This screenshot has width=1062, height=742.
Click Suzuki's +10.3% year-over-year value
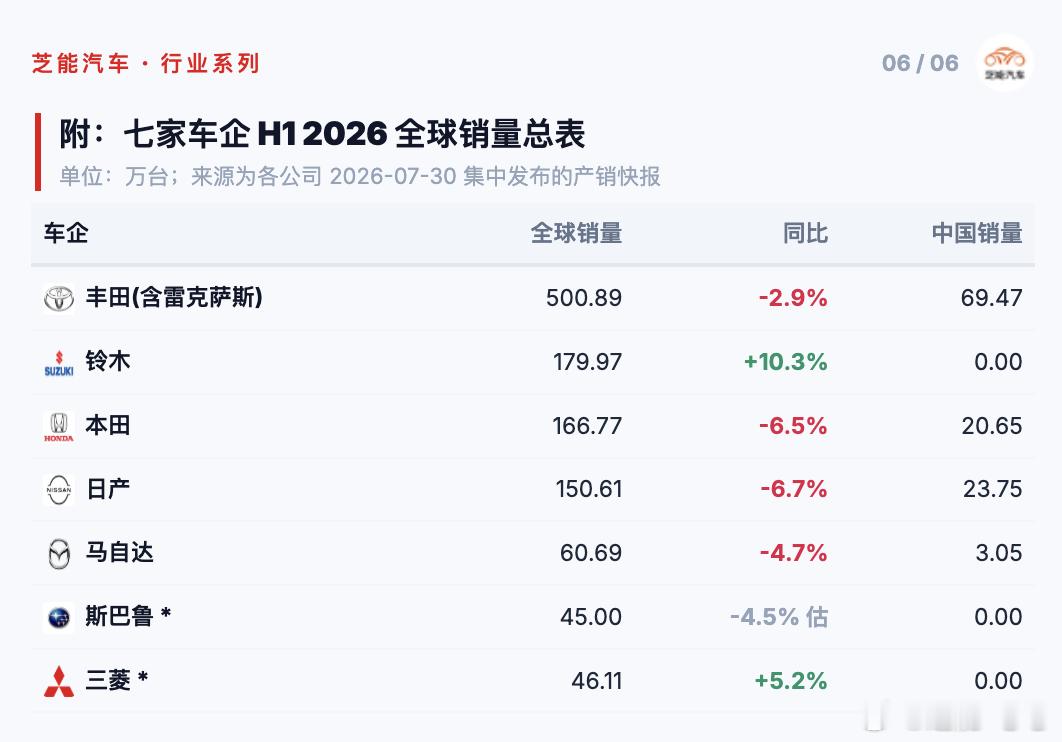[x=786, y=362]
